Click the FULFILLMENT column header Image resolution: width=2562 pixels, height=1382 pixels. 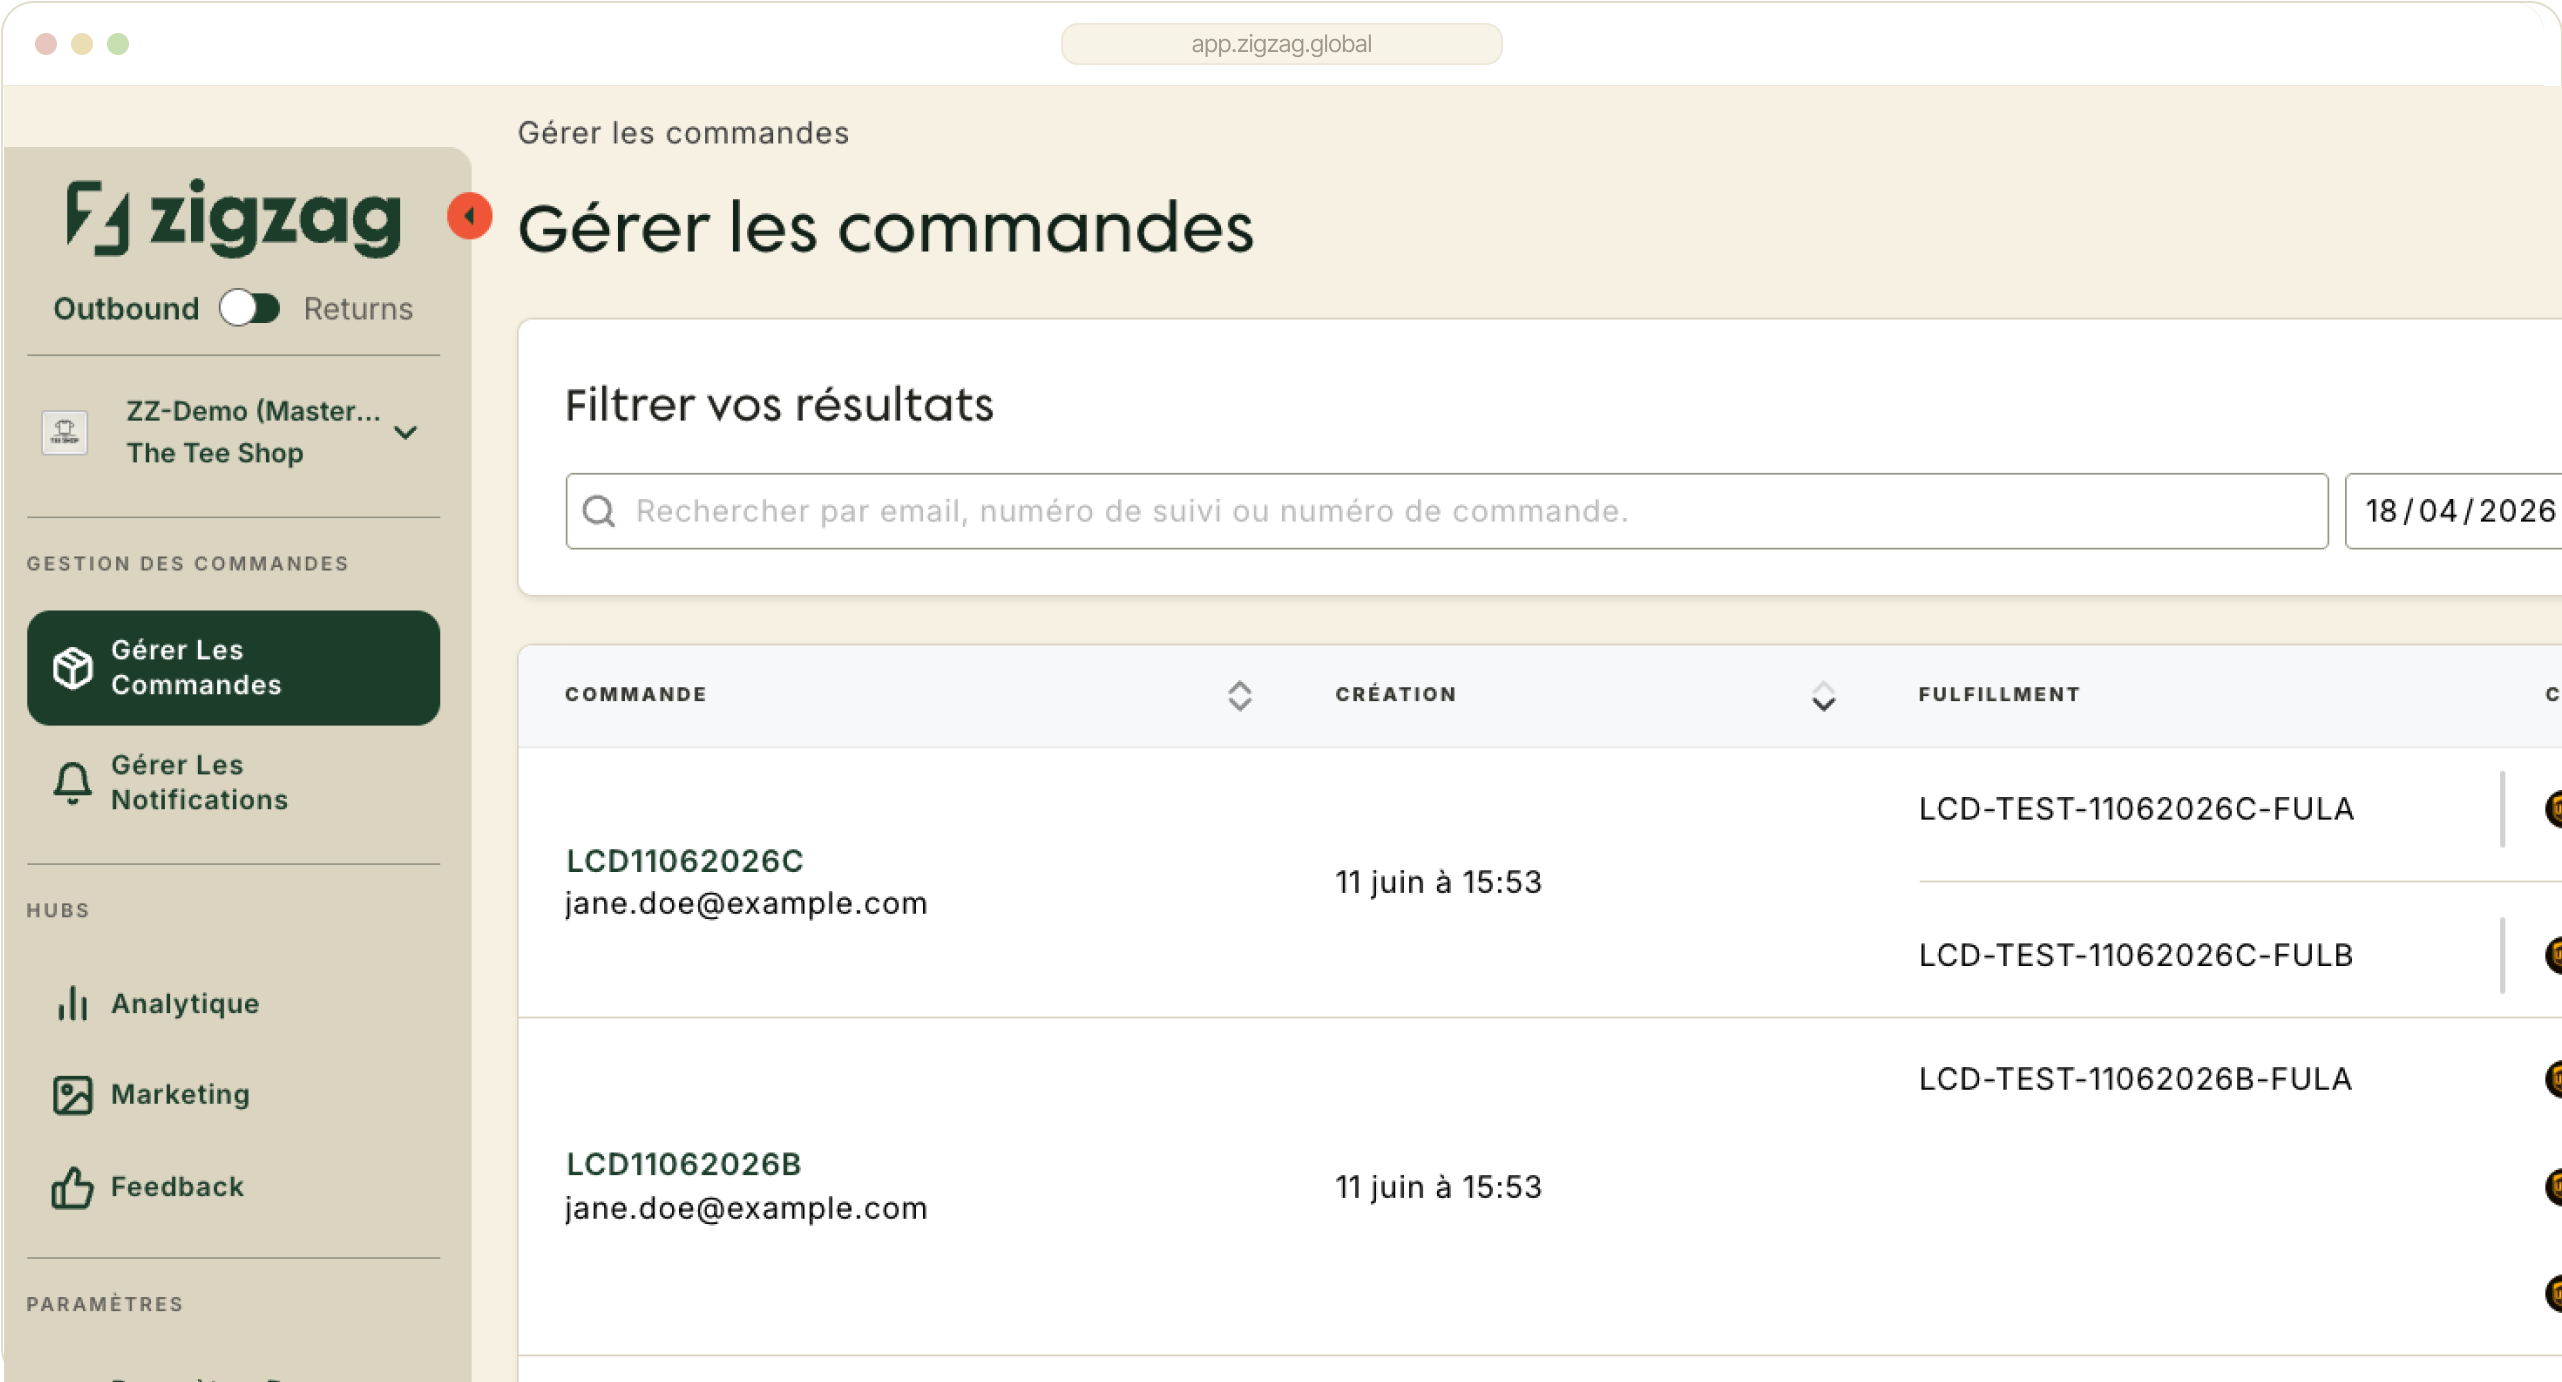coord(1999,694)
